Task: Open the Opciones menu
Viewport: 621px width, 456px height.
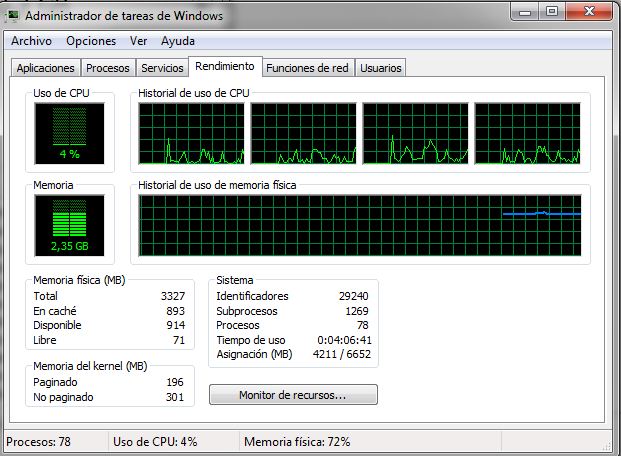Action: [x=91, y=41]
